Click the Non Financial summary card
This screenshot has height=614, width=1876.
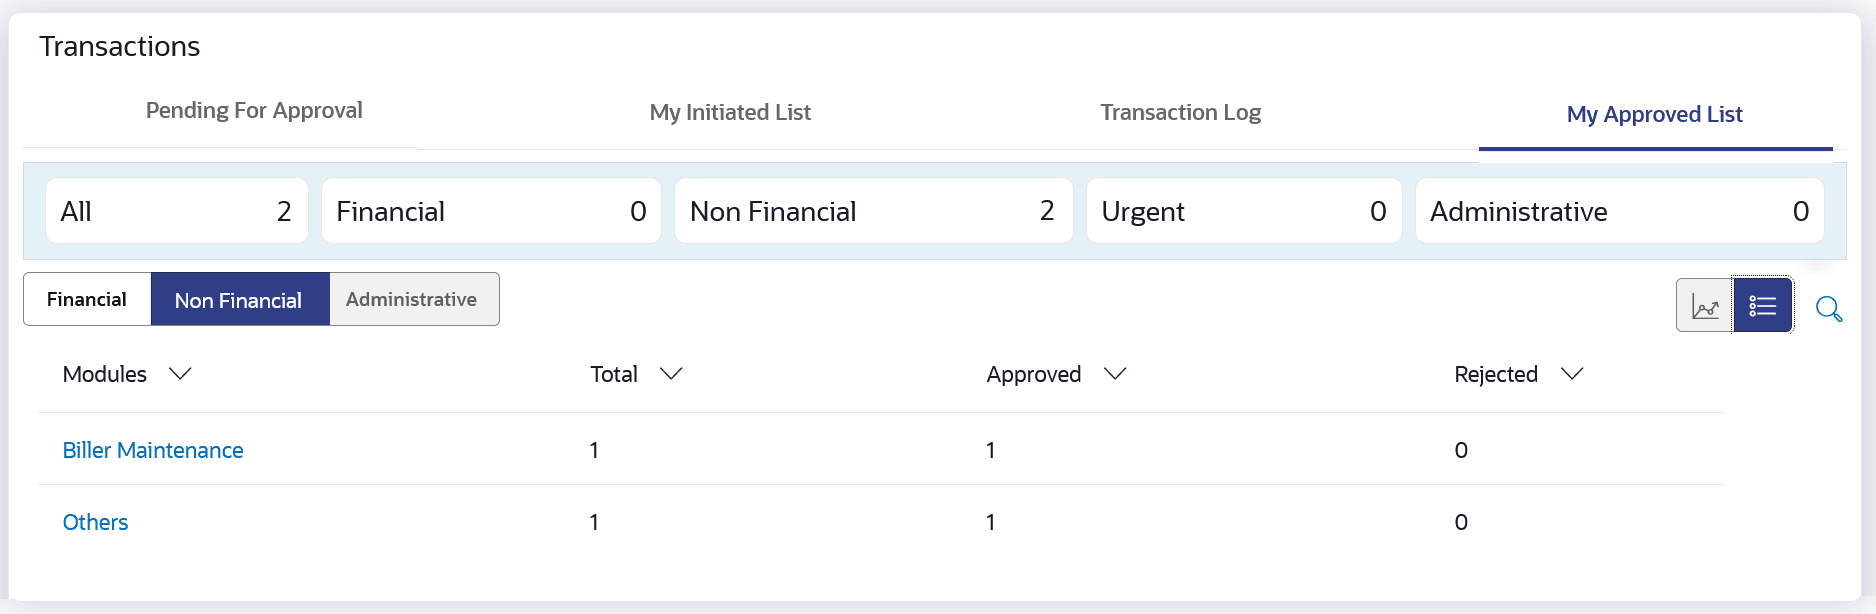872,211
